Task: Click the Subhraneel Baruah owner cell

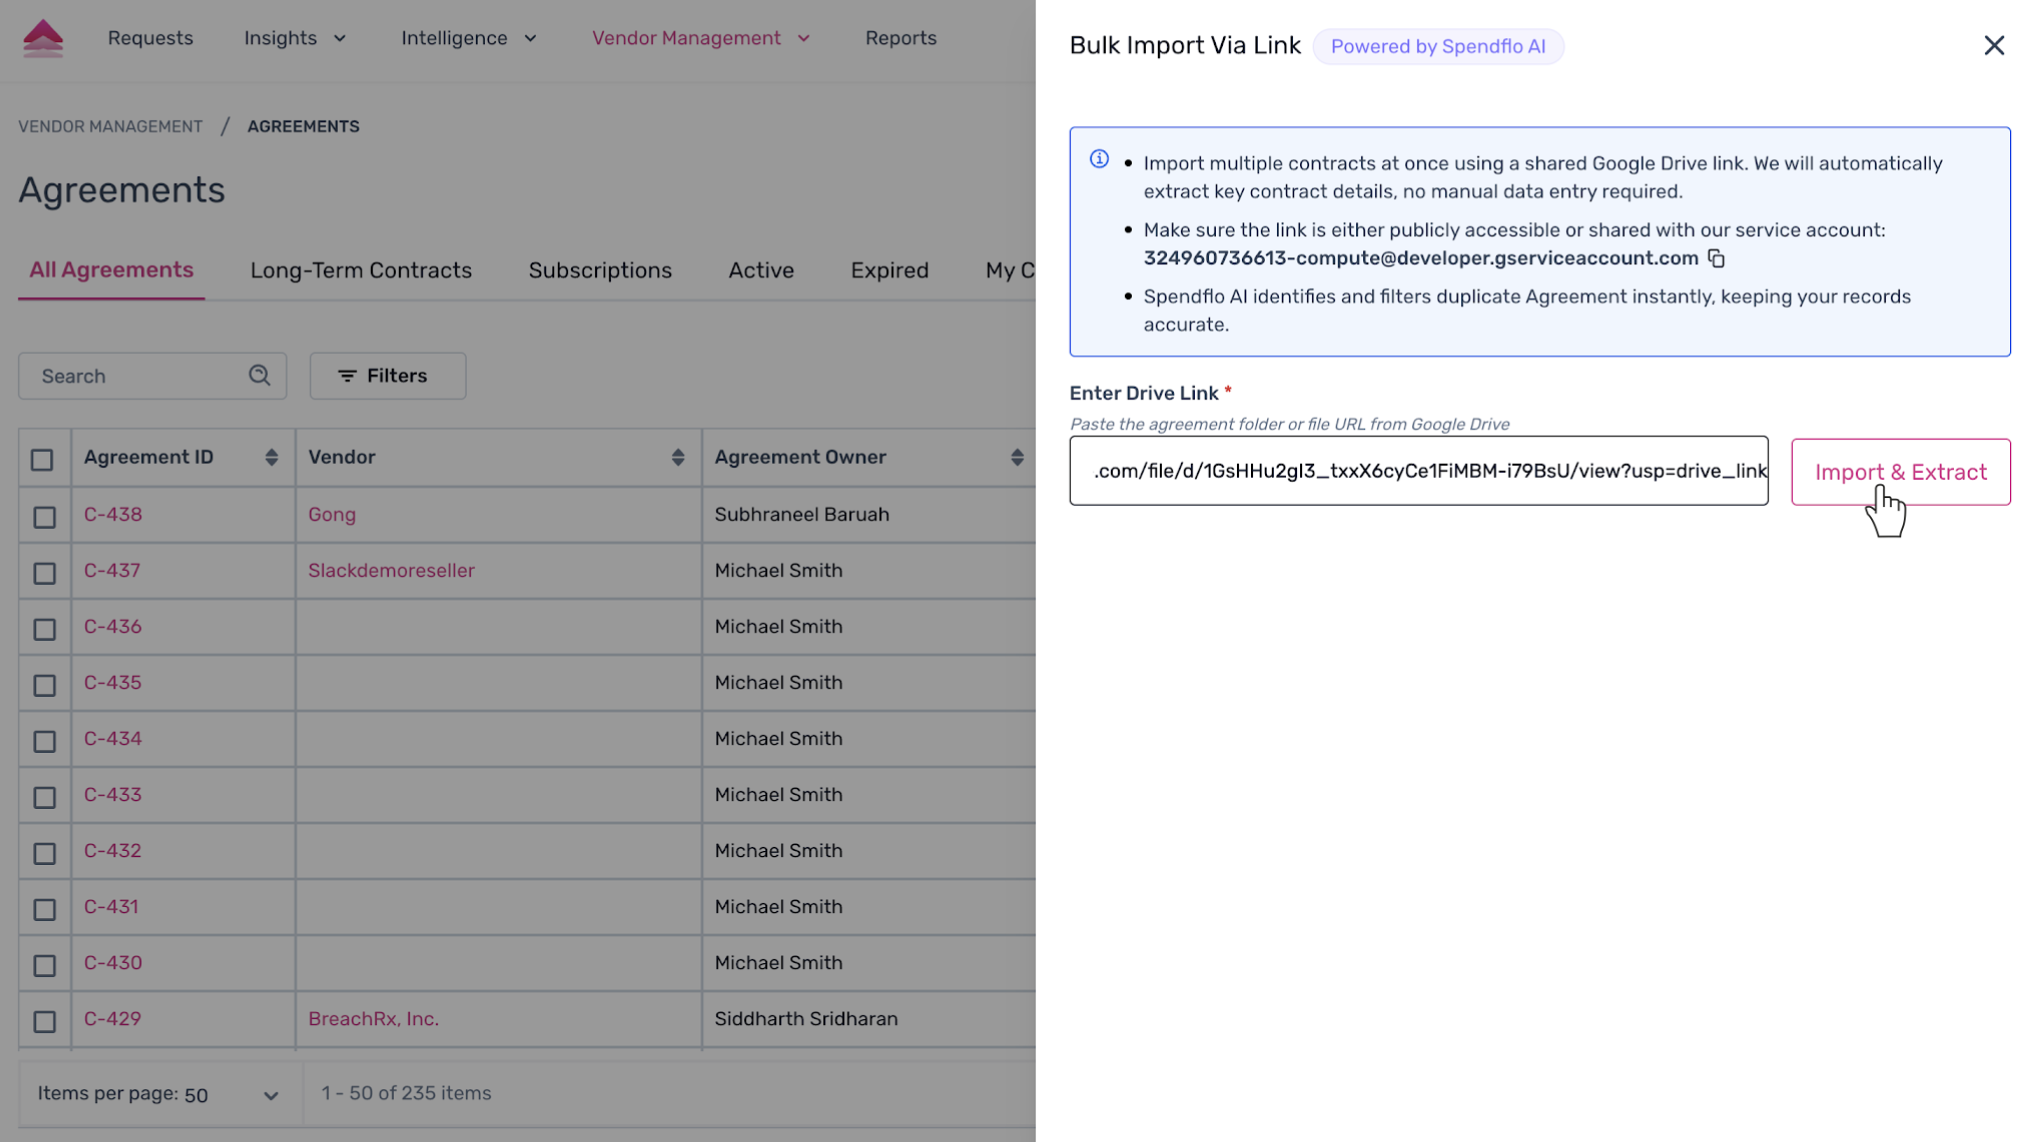Action: pos(801,514)
